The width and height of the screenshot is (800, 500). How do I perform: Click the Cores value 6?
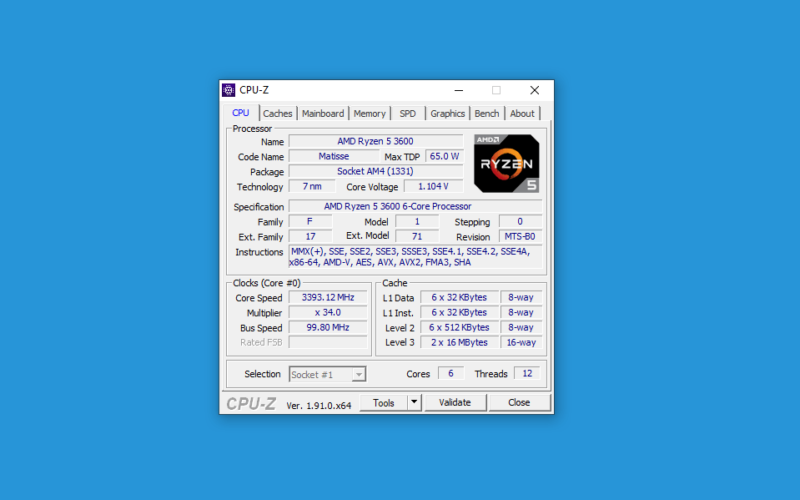point(451,373)
